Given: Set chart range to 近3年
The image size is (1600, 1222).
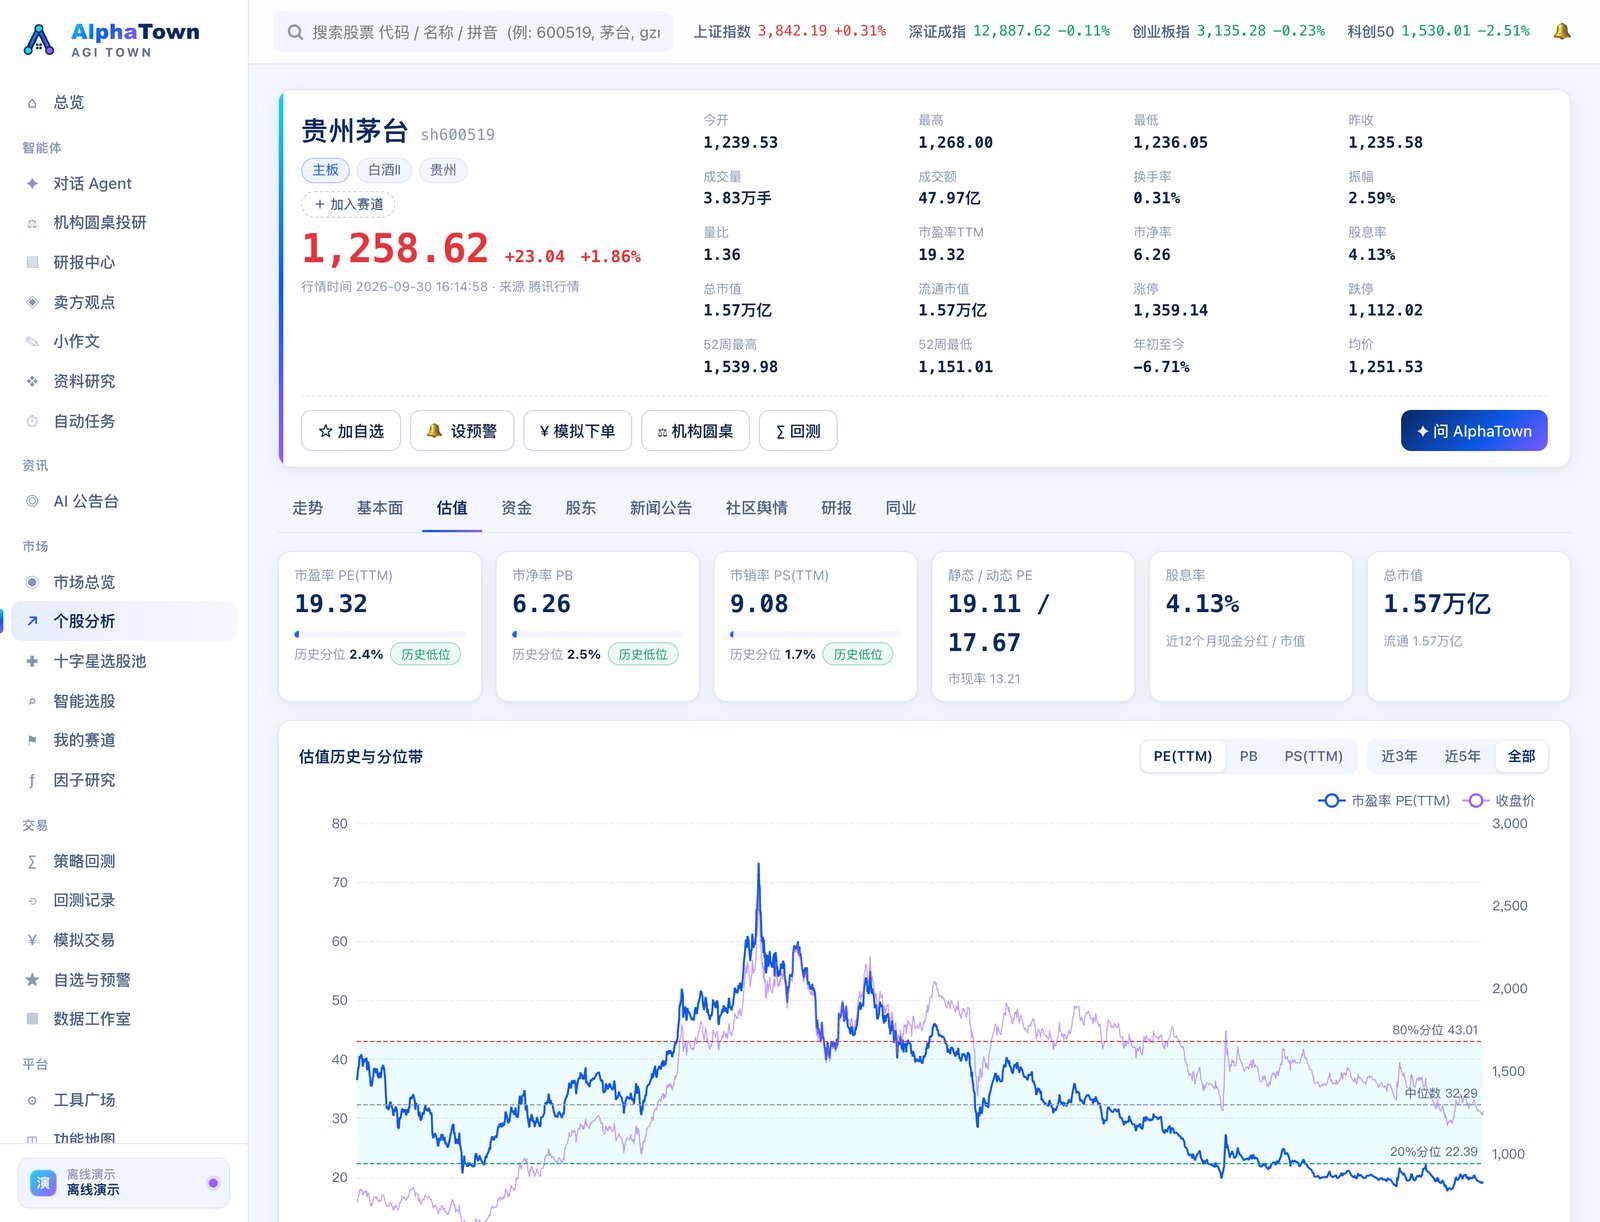Looking at the screenshot, I should tap(1399, 756).
